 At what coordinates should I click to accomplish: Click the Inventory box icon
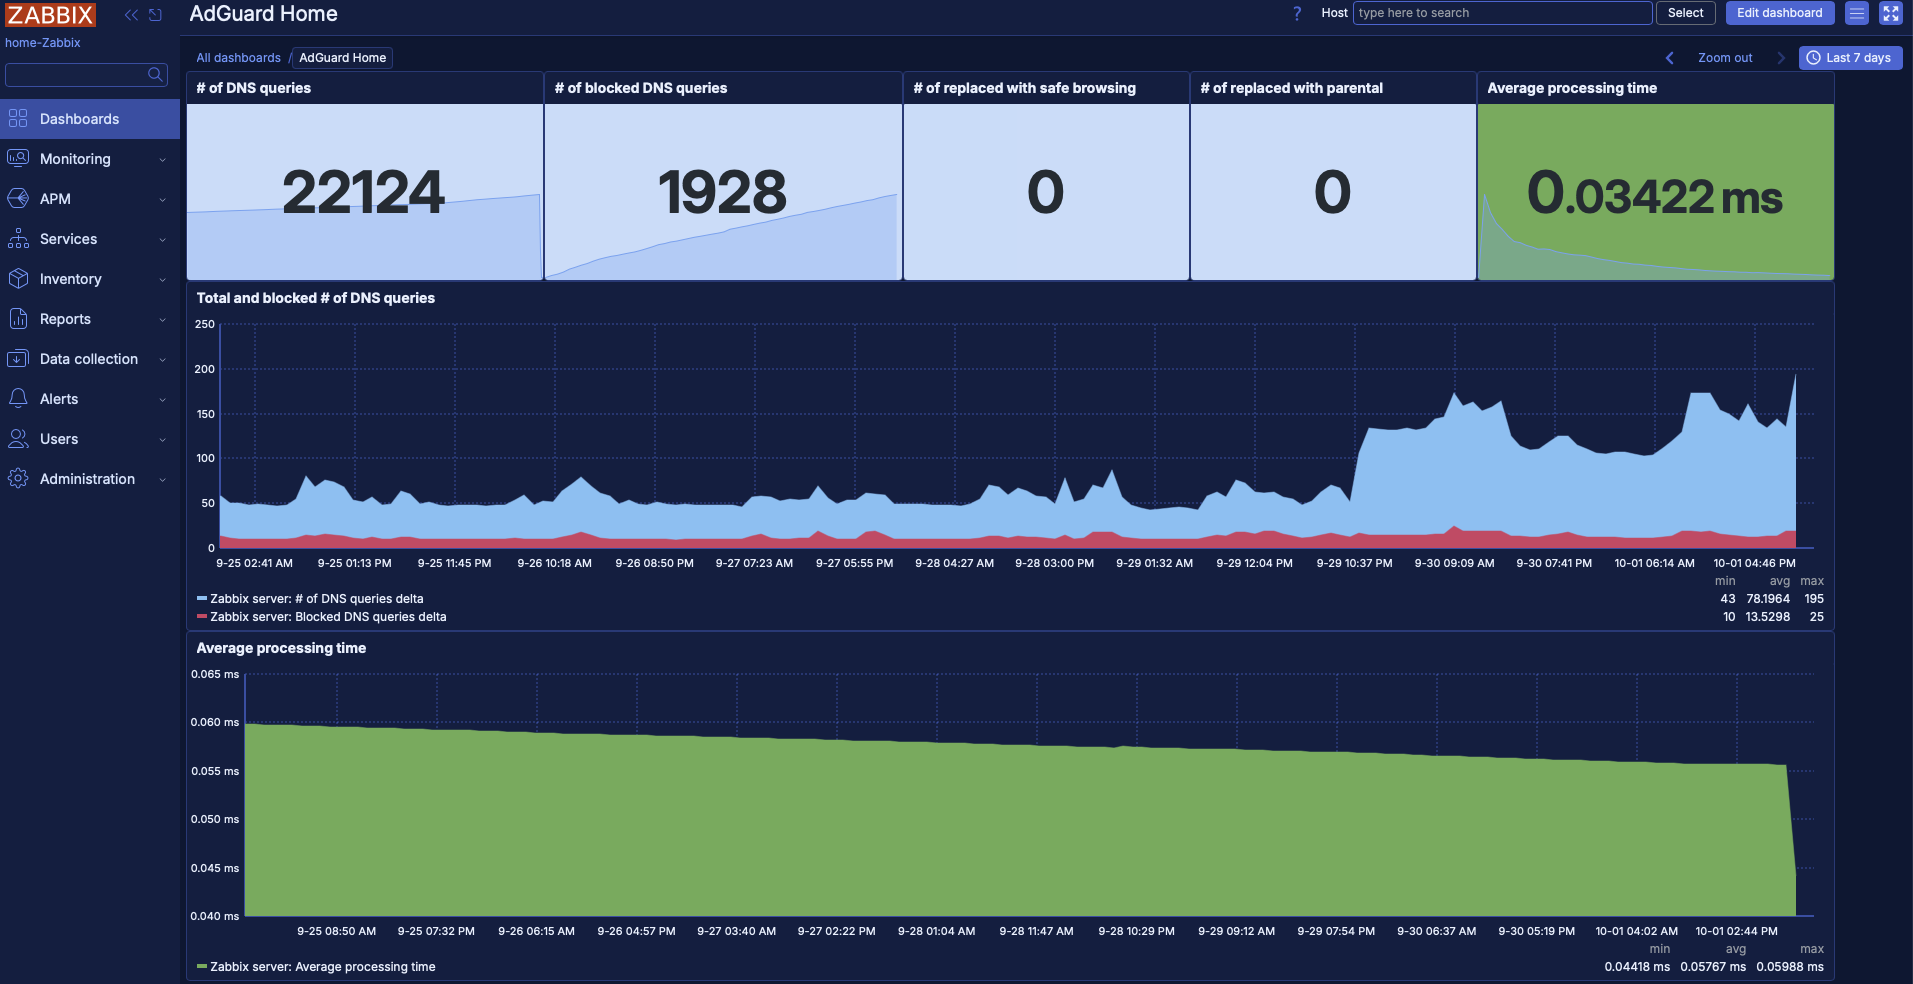click(x=18, y=279)
